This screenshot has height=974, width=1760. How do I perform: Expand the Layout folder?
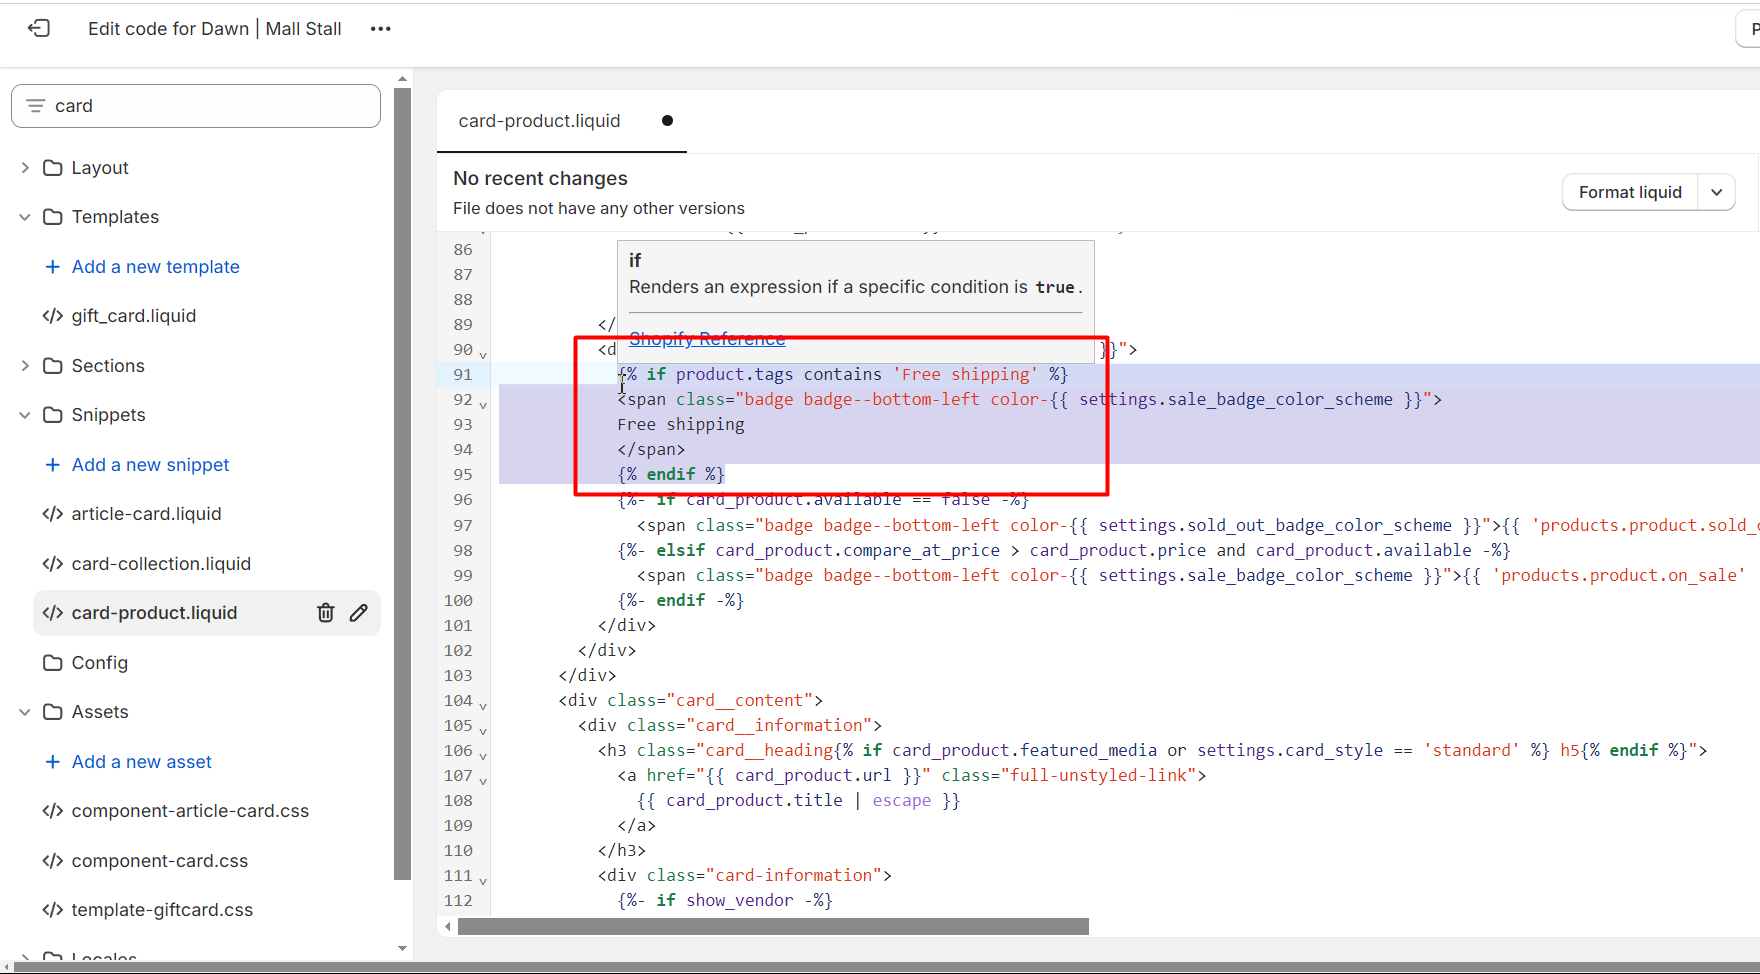(x=25, y=168)
